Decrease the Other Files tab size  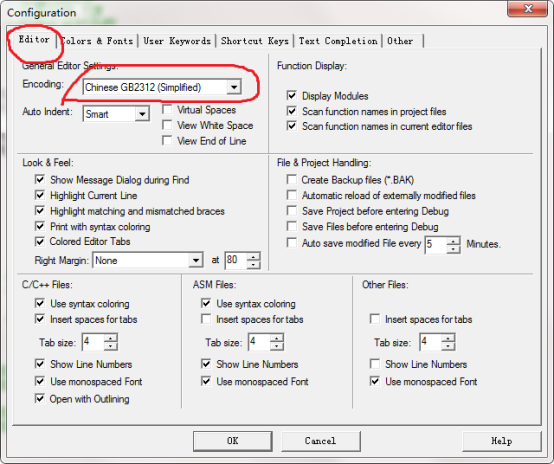448,346
